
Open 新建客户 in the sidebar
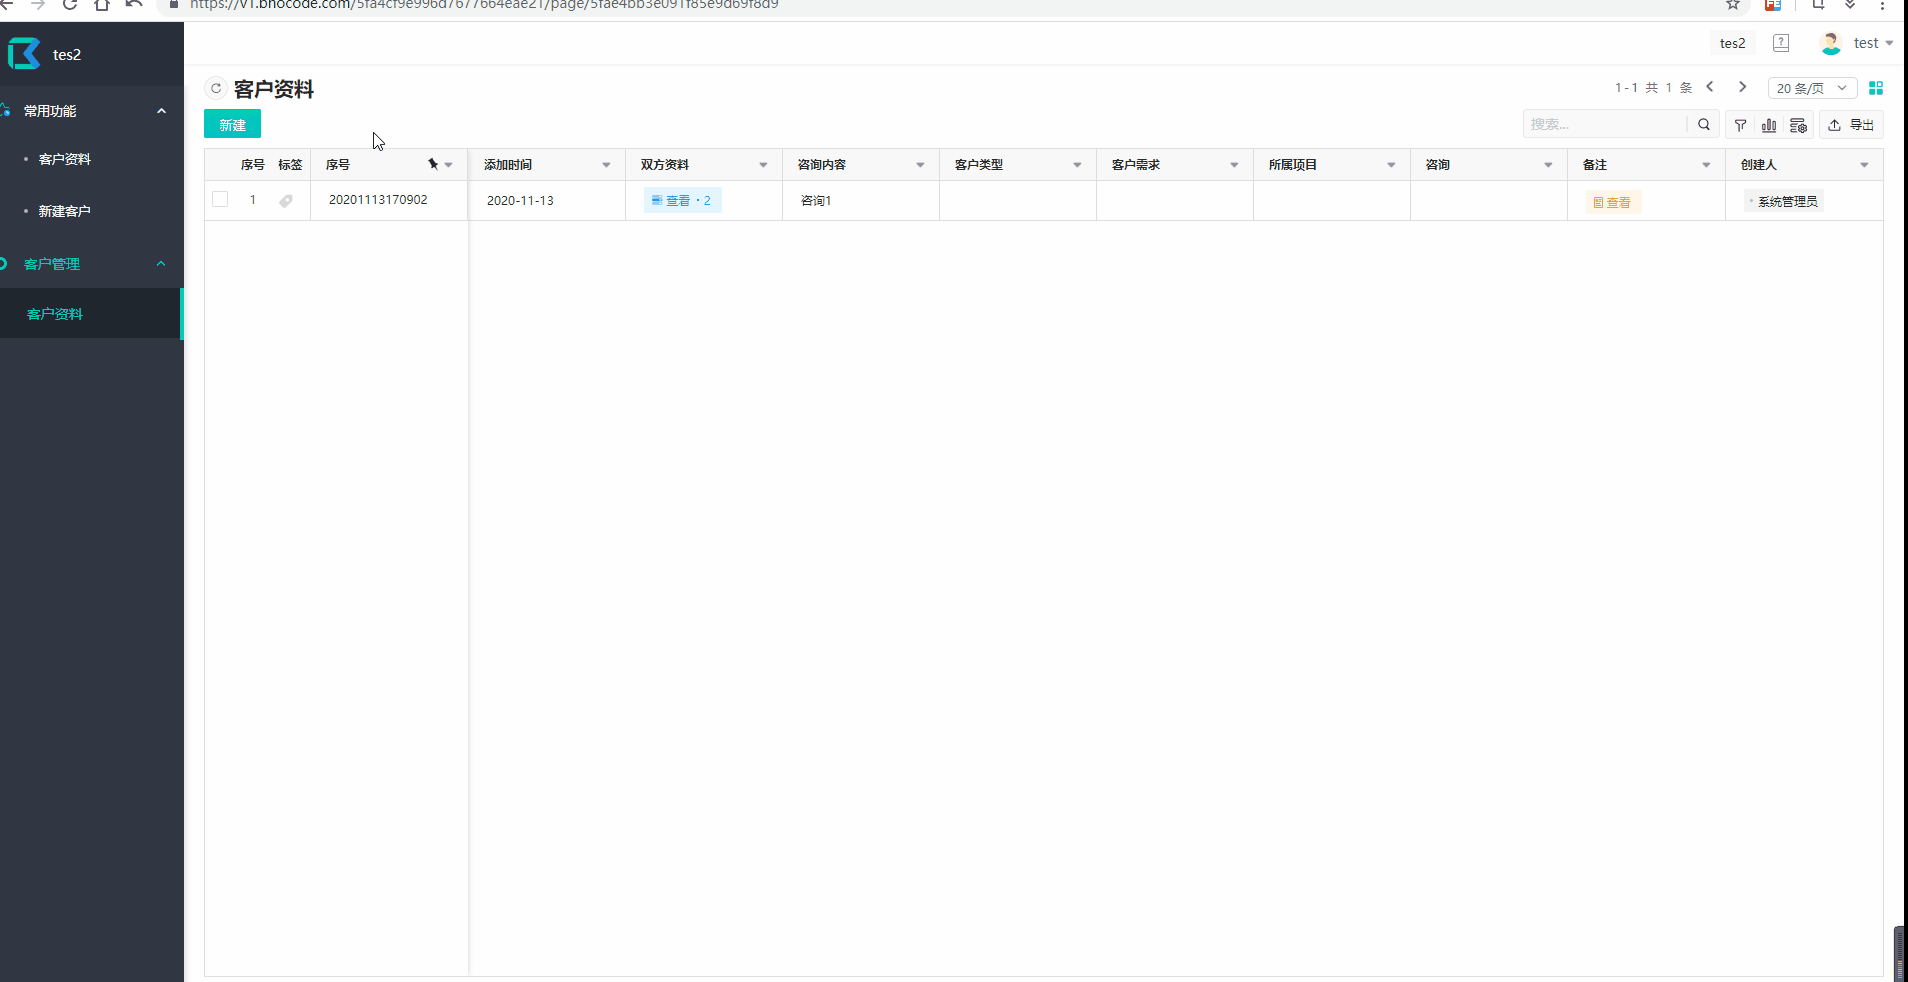click(65, 211)
